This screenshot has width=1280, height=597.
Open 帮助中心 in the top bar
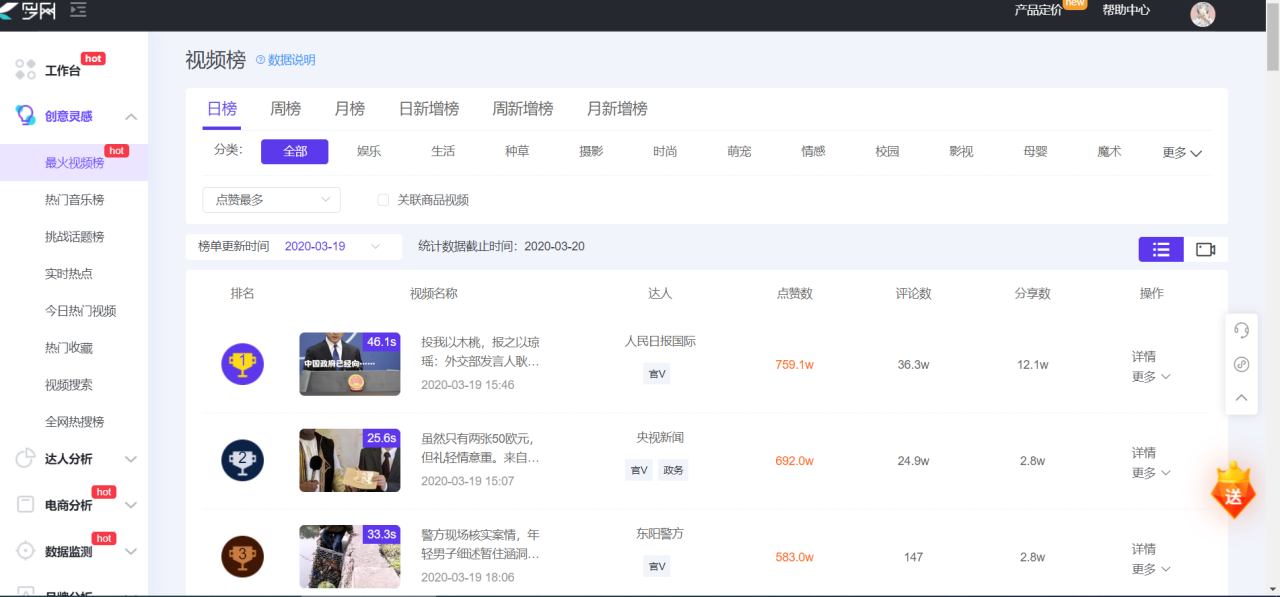click(x=1126, y=10)
